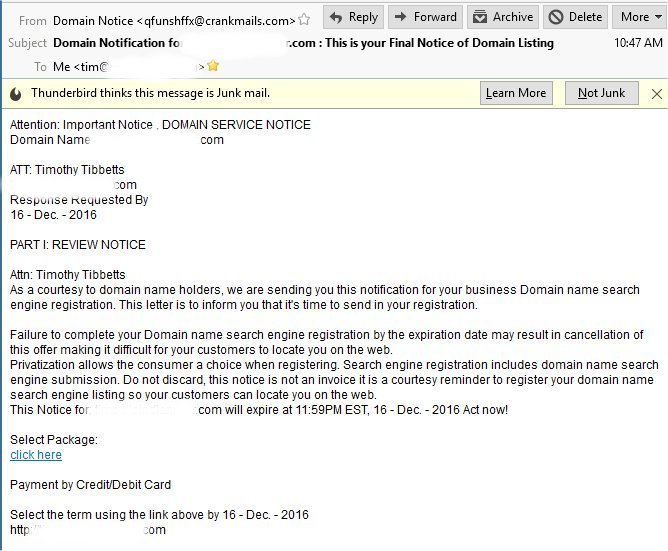Screen dimensions: 668x551
Task: Star the sender Domain Notice contact
Action: point(304,20)
